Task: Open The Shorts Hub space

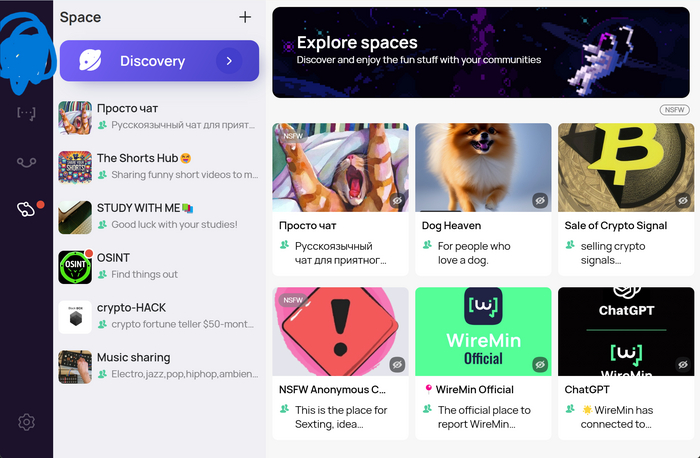Action: click(x=159, y=167)
